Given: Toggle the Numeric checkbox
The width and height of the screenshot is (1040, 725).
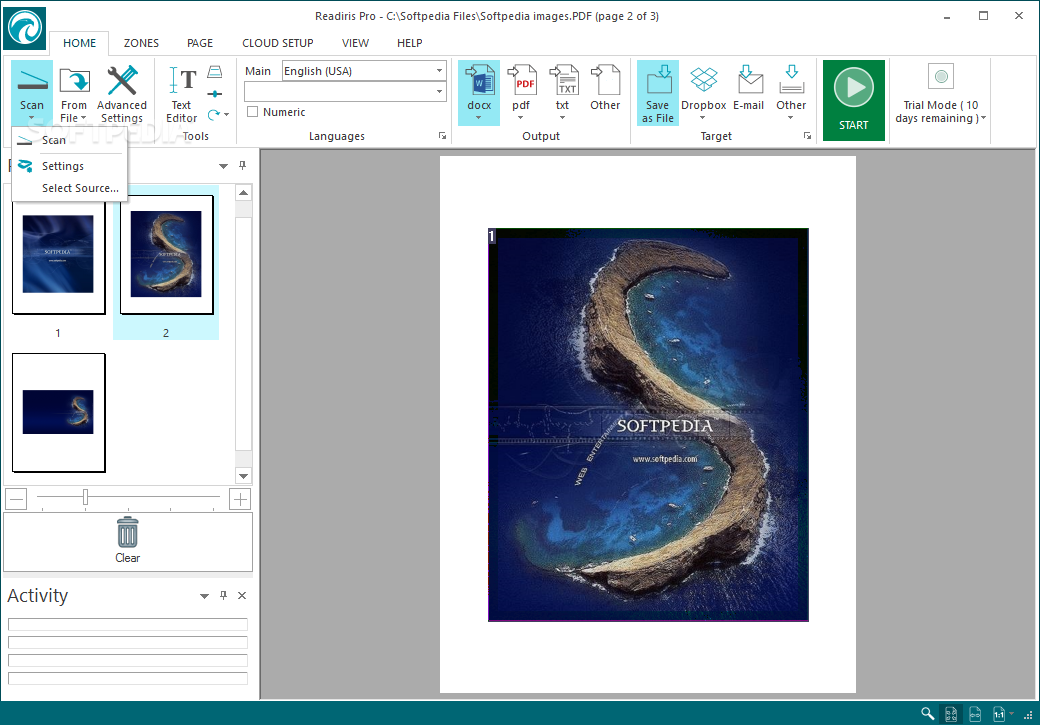Looking at the screenshot, I should (x=253, y=112).
